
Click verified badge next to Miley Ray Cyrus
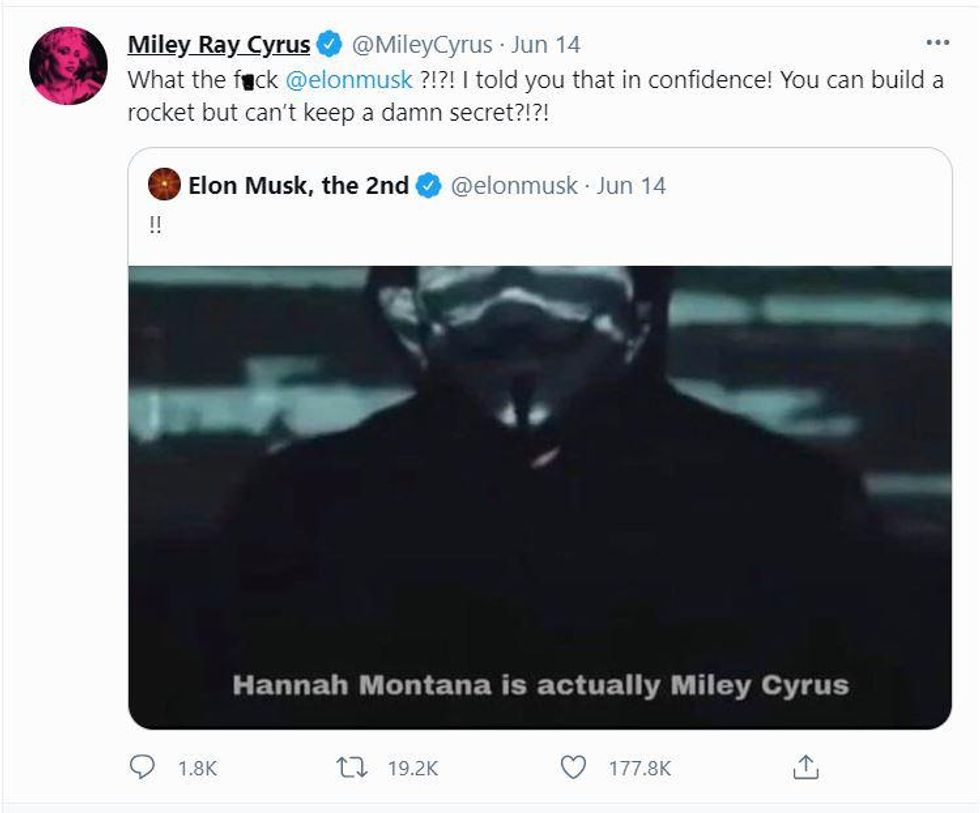click(x=329, y=45)
